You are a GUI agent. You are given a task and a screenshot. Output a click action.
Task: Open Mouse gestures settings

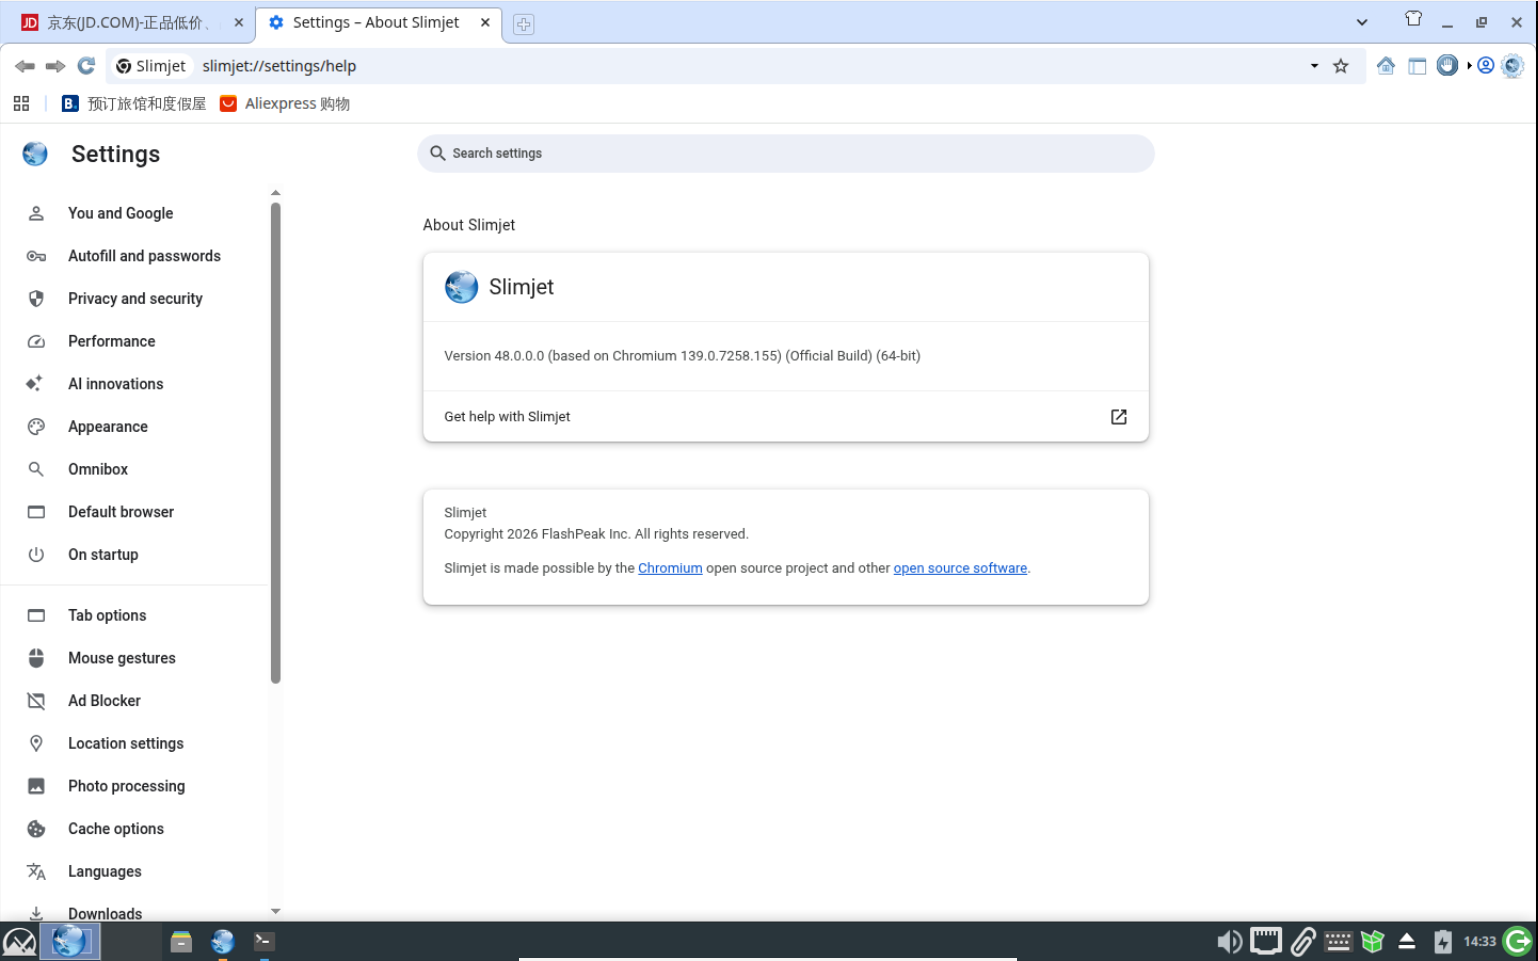coord(121,658)
